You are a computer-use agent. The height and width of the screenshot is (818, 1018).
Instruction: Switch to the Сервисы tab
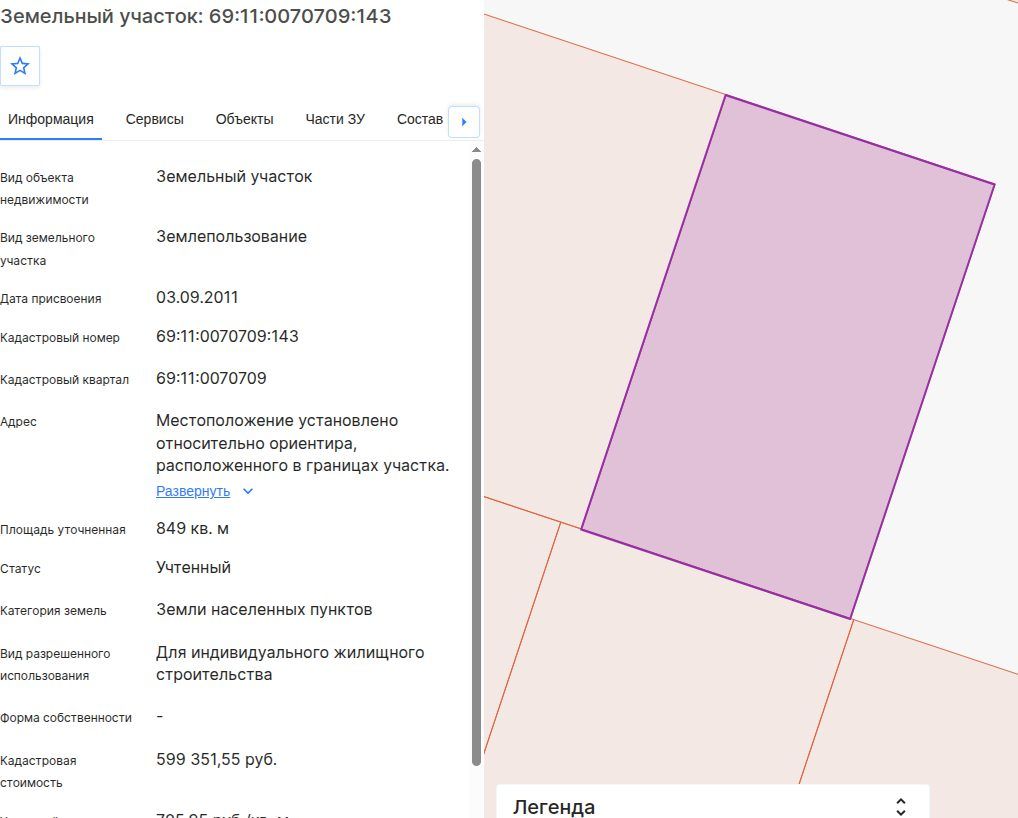point(155,119)
